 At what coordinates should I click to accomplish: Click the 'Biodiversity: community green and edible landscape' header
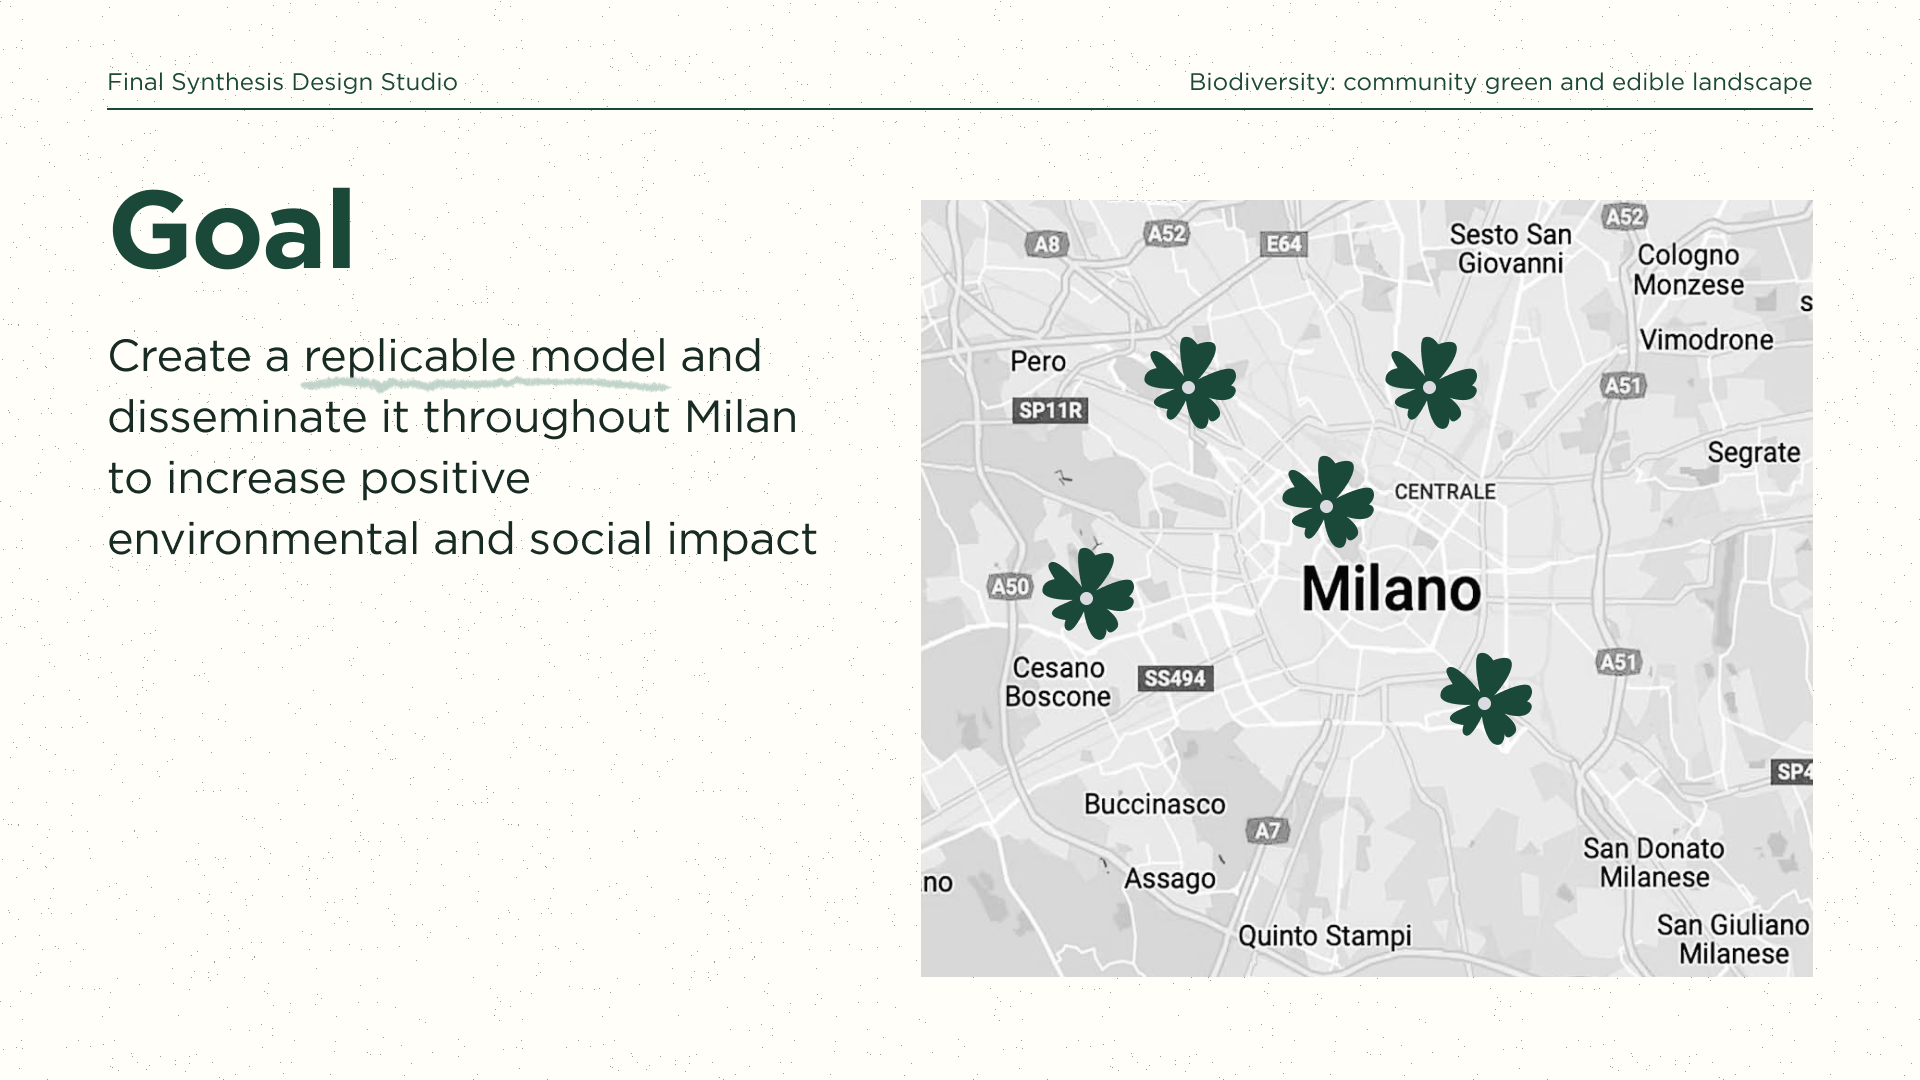click(x=1500, y=82)
